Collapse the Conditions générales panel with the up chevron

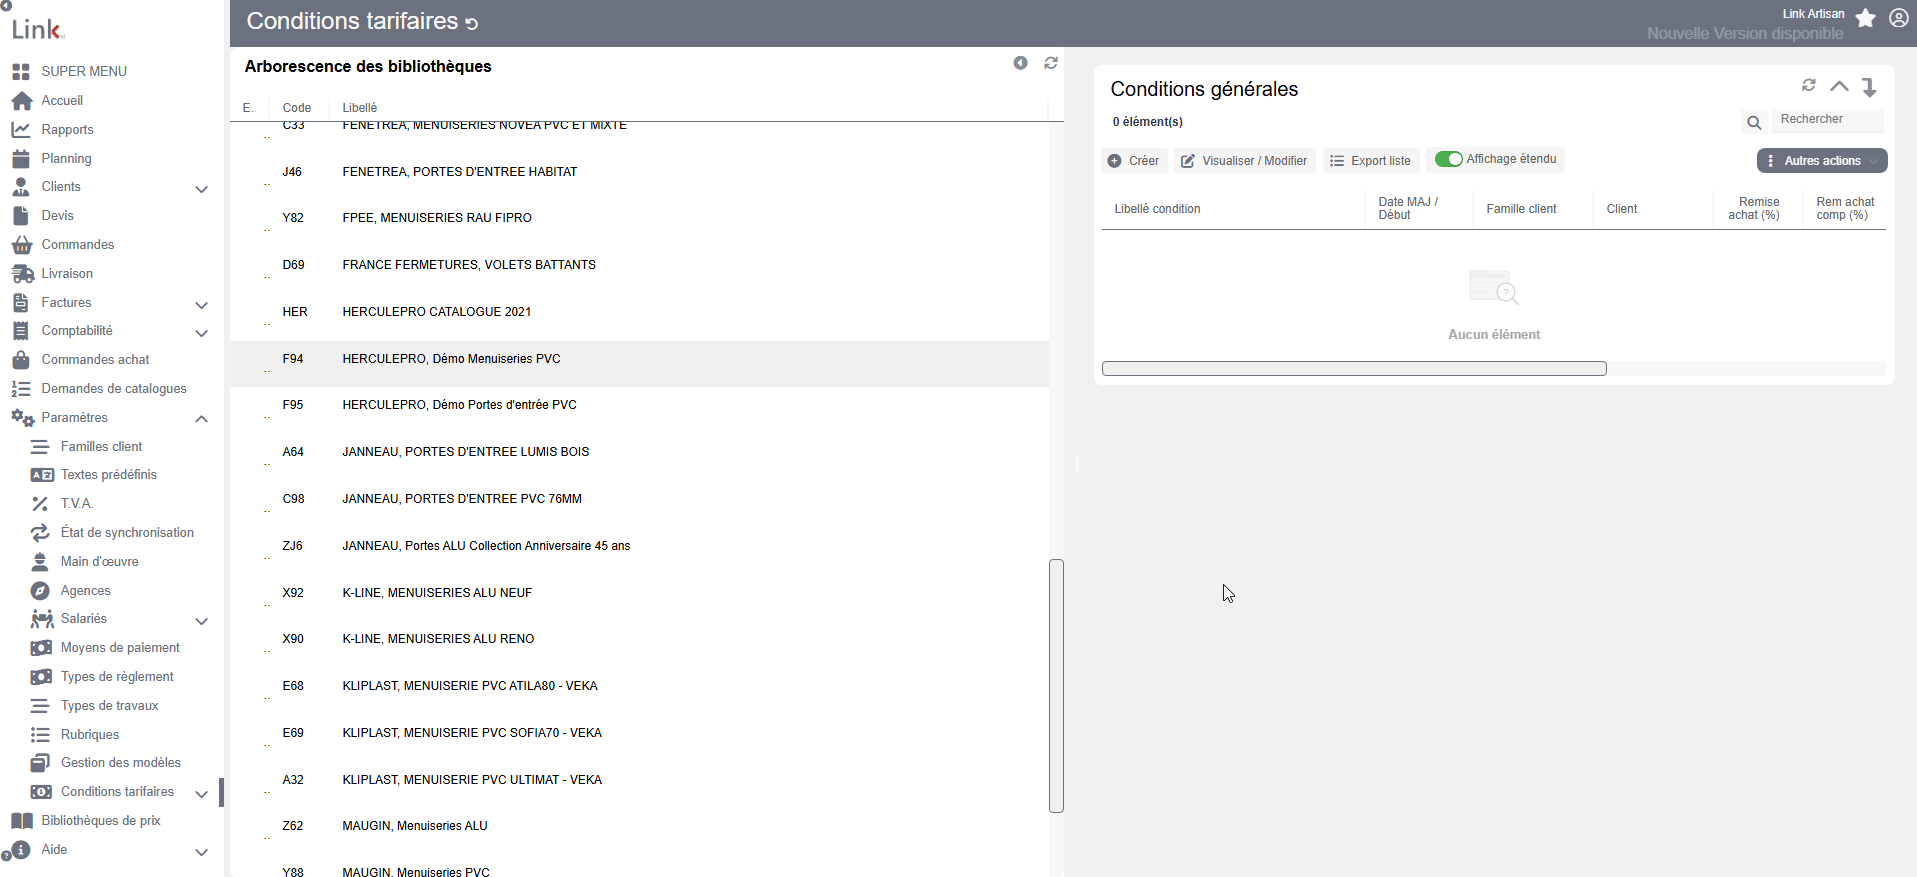point(1839,86)
